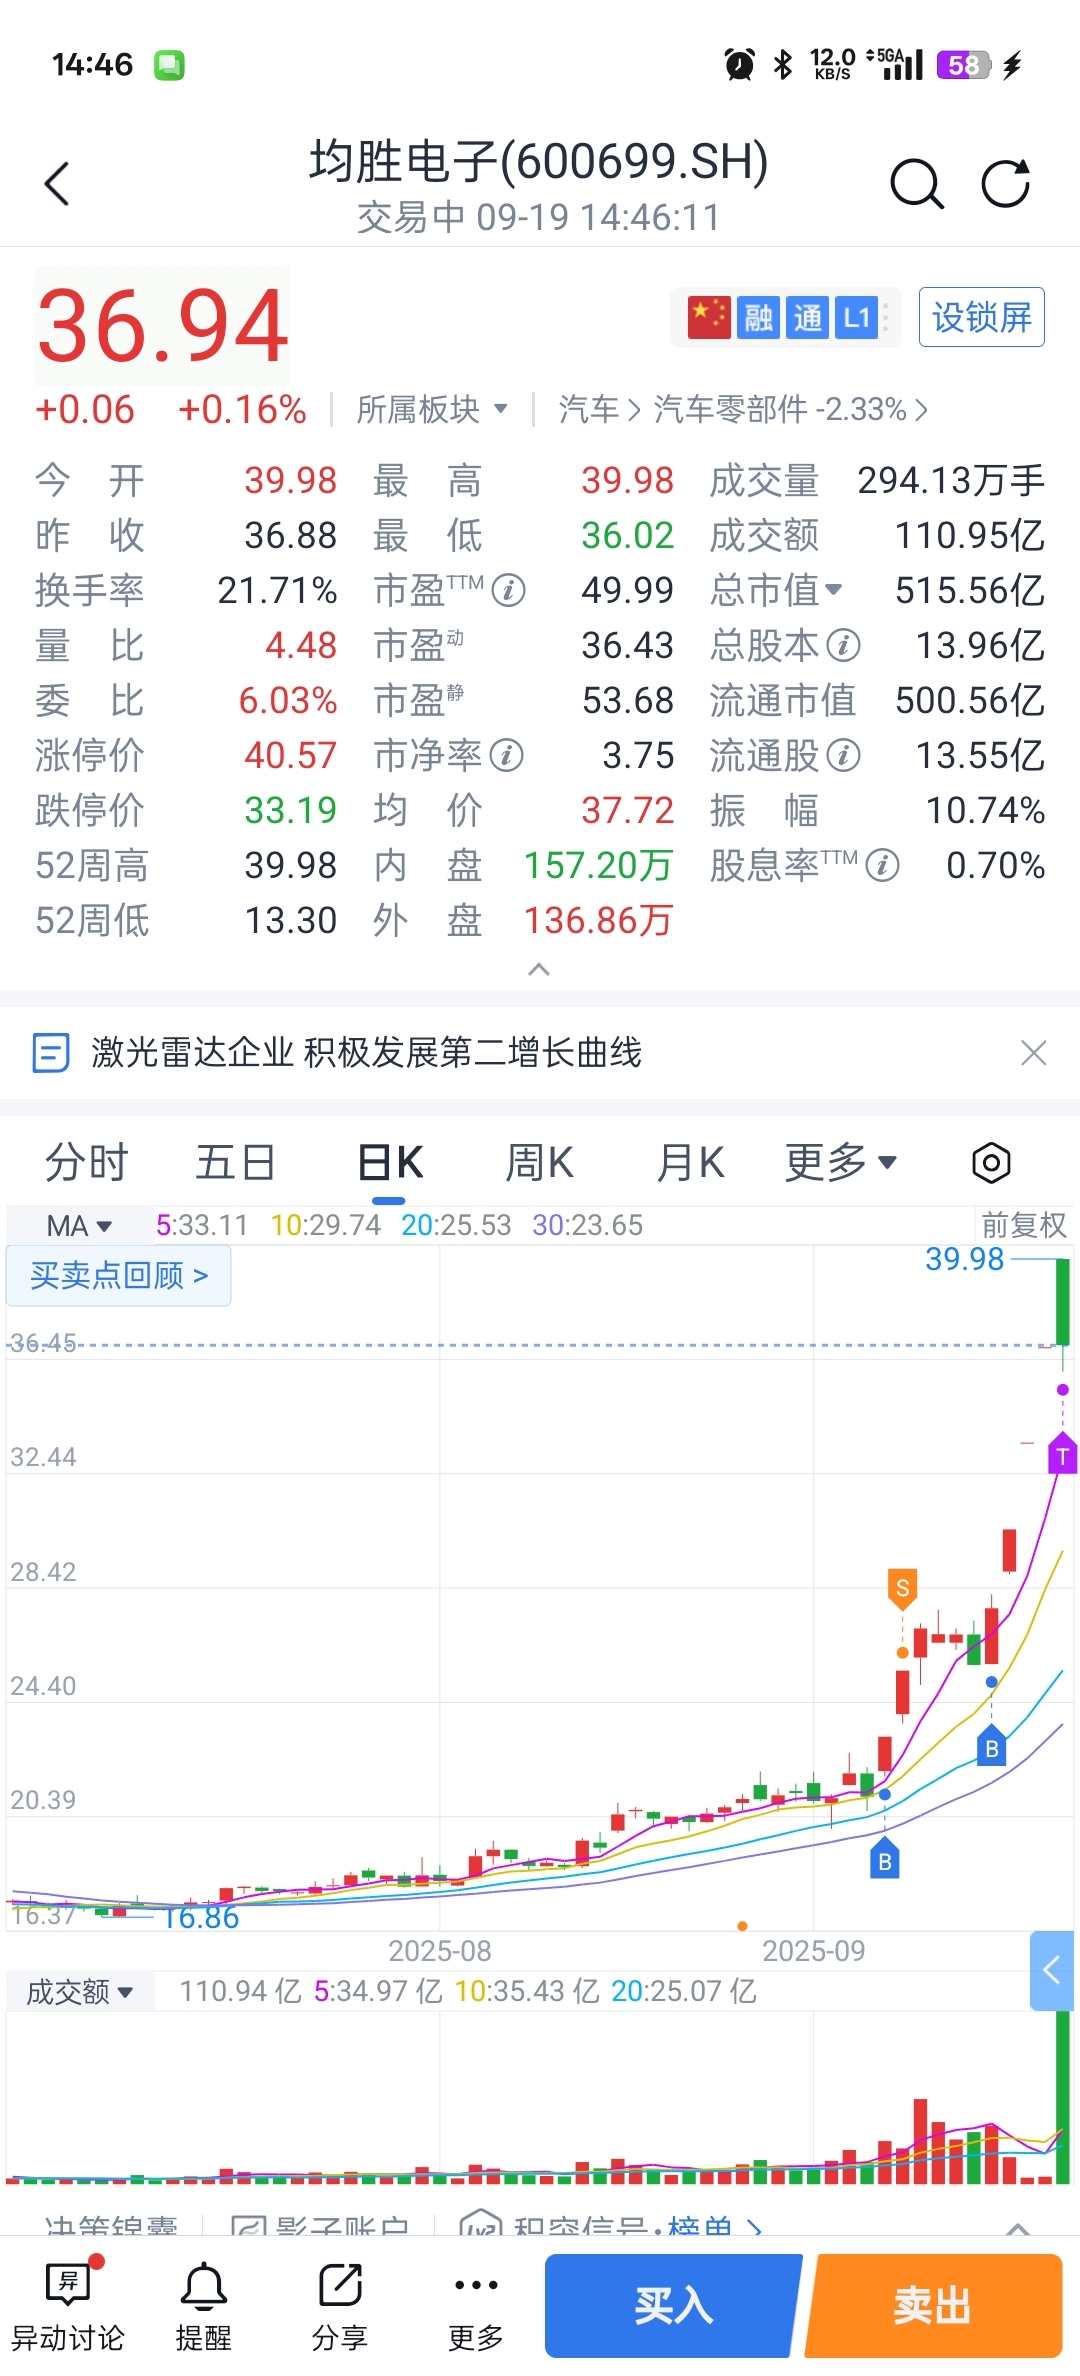Image resolution: width=1080 pixels, height=2376 pixels.
Task: Open the 更多 bottom menu
Action: [476, 2306]
